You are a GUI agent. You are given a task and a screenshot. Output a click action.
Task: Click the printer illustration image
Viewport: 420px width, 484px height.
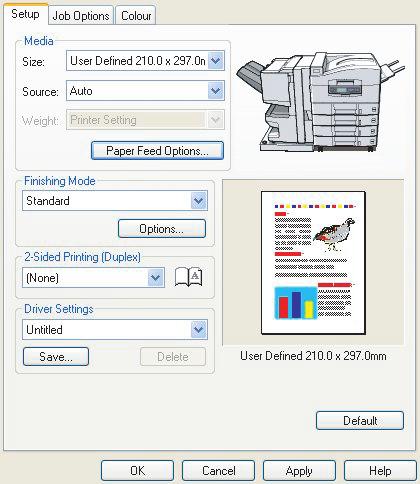(321, 102)
